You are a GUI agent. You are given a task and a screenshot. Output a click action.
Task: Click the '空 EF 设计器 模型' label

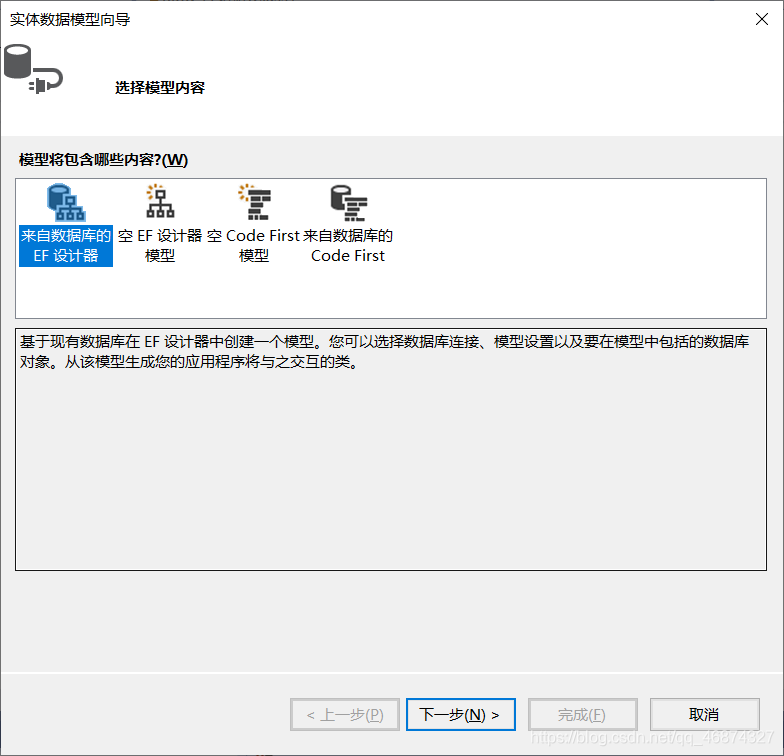tap(160, 246)
